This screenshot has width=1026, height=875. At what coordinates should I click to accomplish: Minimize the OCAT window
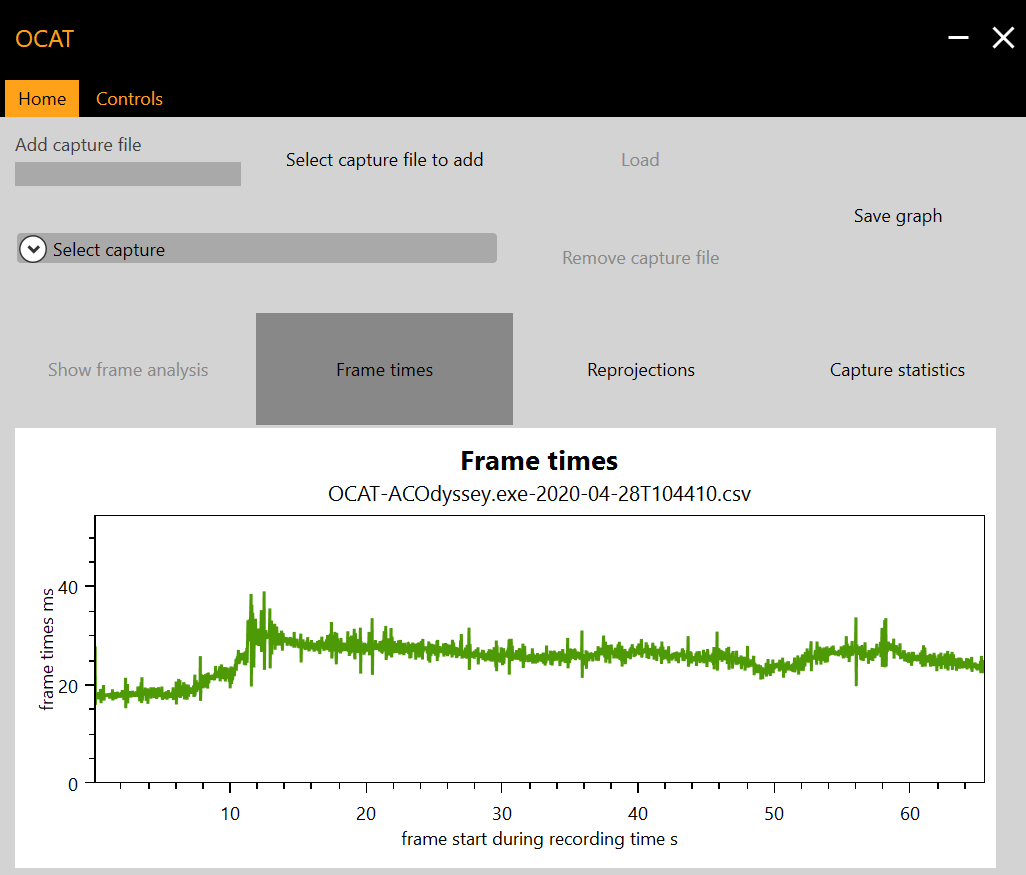click(958, 38)
